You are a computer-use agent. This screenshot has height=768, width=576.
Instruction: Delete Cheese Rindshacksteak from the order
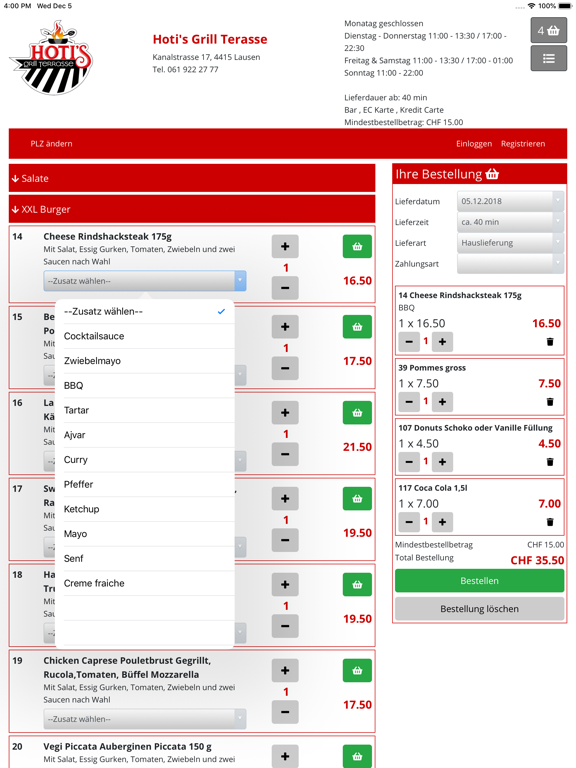[x=550, y=342]
